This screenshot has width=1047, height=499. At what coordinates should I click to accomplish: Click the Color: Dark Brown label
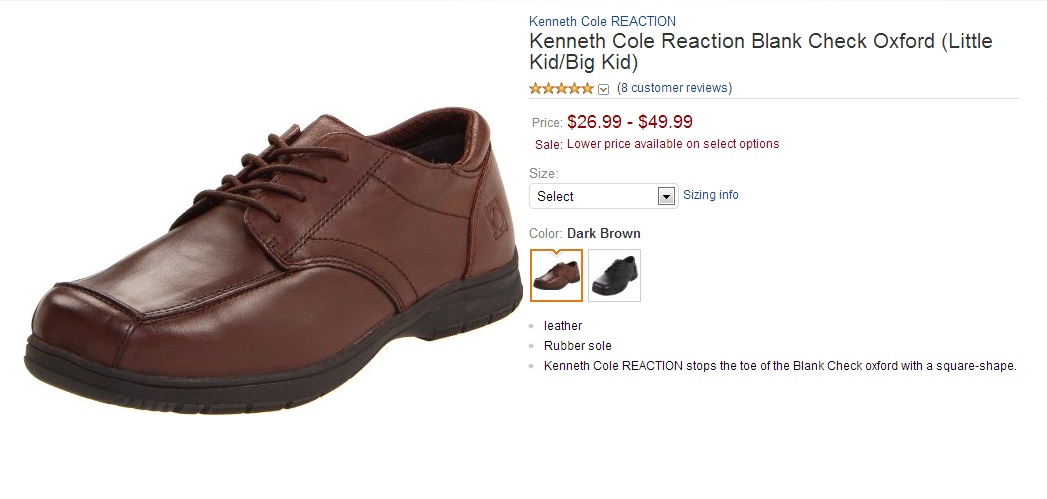585,234
